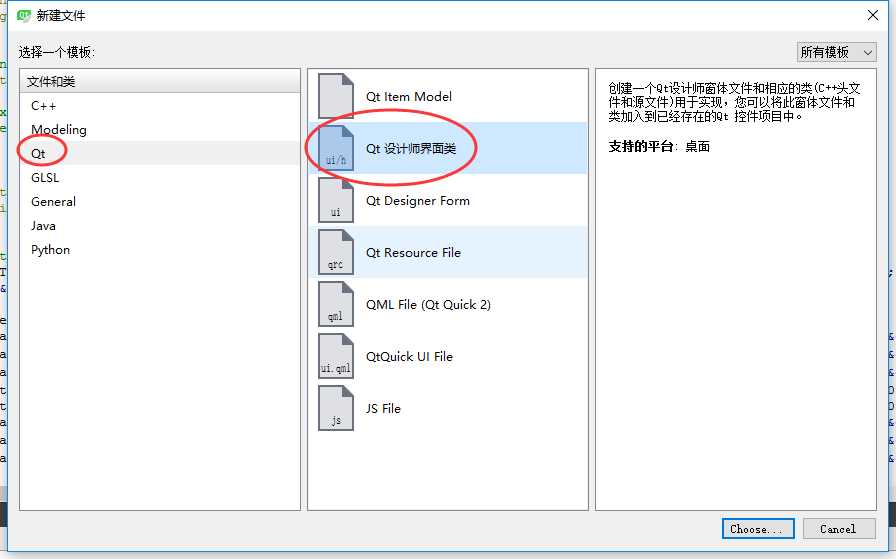Image resolution: width=896 pixels, height=559 pixels.
Task: Select QML File (Qt Quick 2) template
Action: tap(448, 304)
